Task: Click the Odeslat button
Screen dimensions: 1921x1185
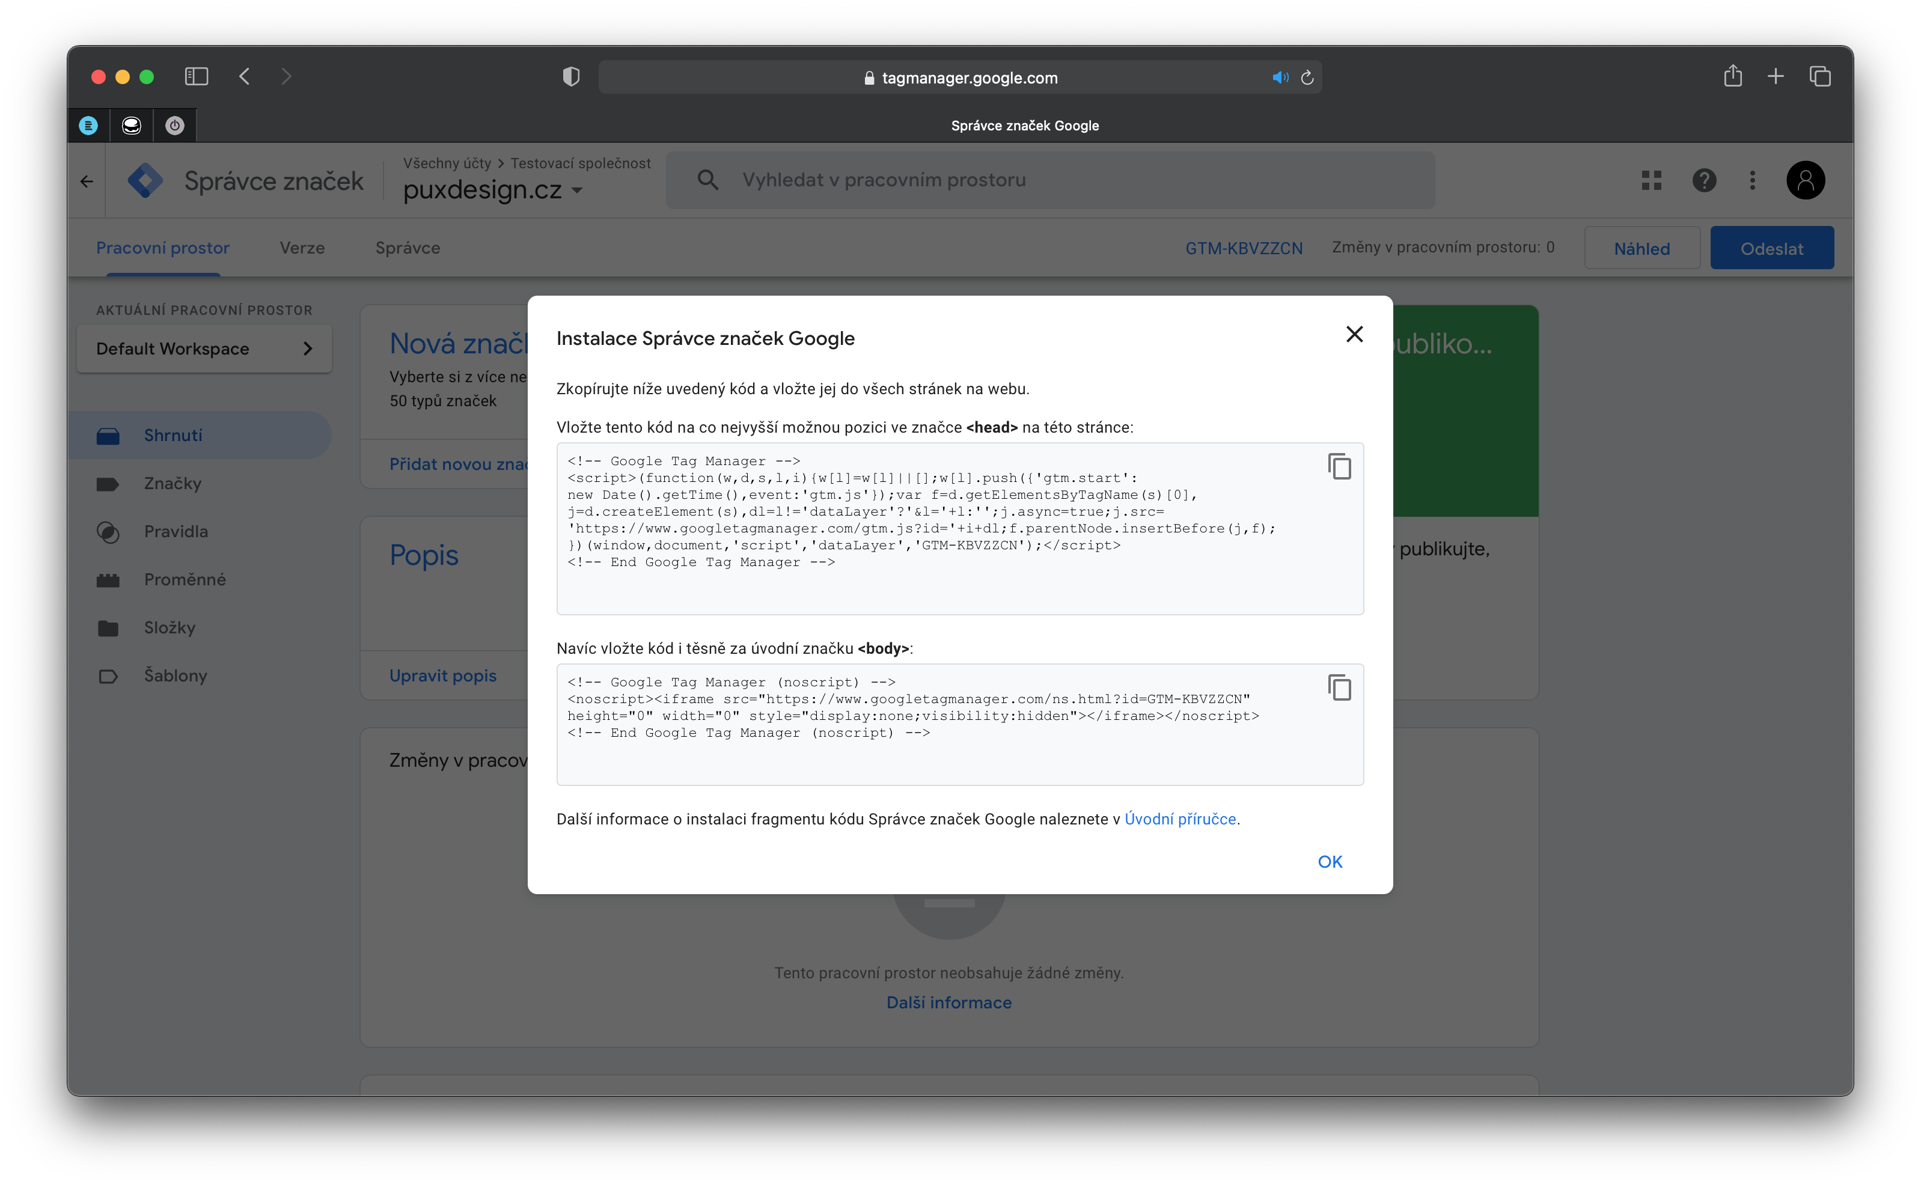Action: pos(1771,248)
